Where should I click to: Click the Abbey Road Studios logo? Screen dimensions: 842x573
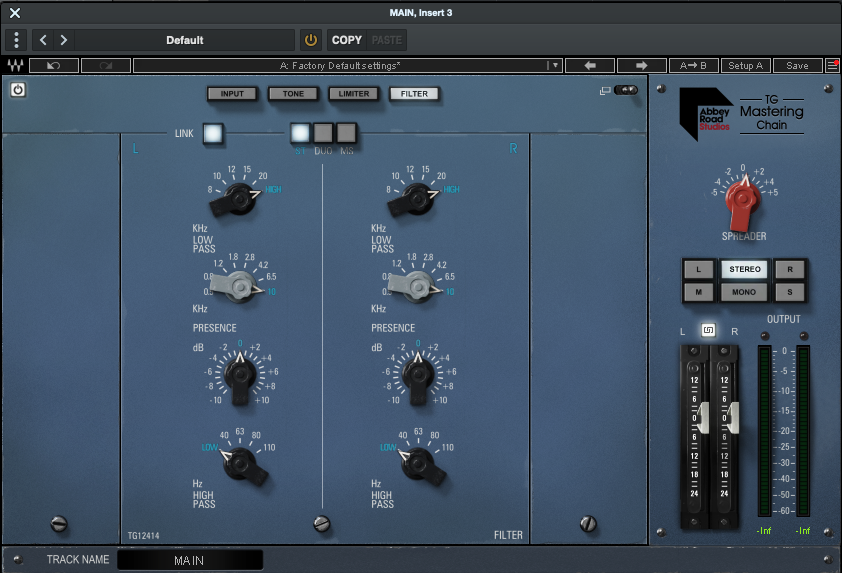click(x=706, y=114)
